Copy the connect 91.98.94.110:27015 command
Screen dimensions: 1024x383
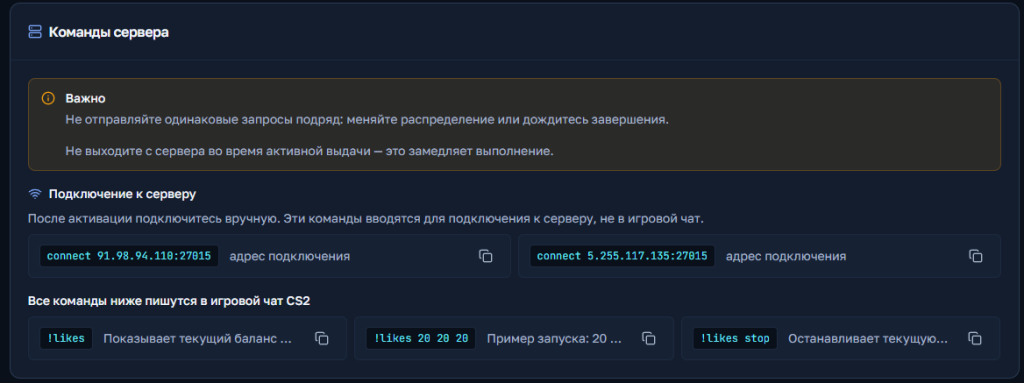point(485,256)
